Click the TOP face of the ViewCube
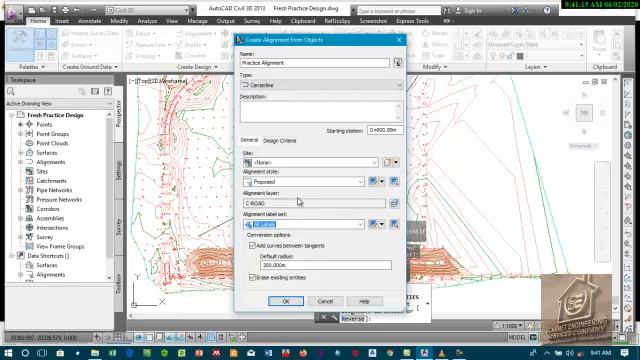Viewport: 640px width, 360px height. pos(584,113)
